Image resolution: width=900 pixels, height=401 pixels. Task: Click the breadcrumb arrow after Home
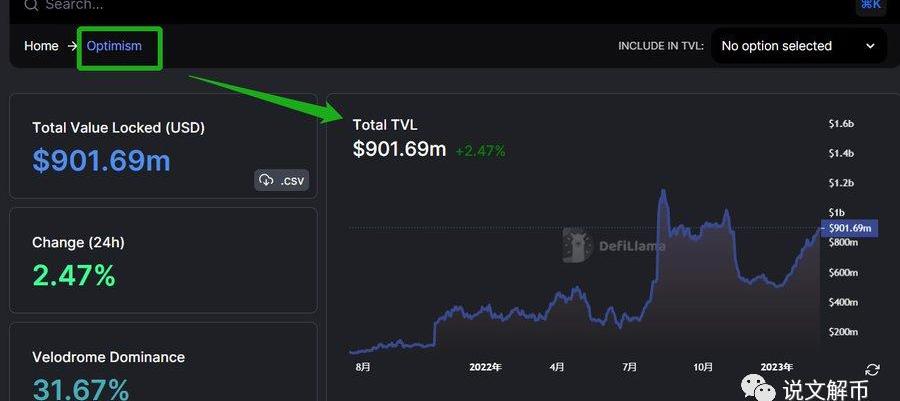pos(73,46)
